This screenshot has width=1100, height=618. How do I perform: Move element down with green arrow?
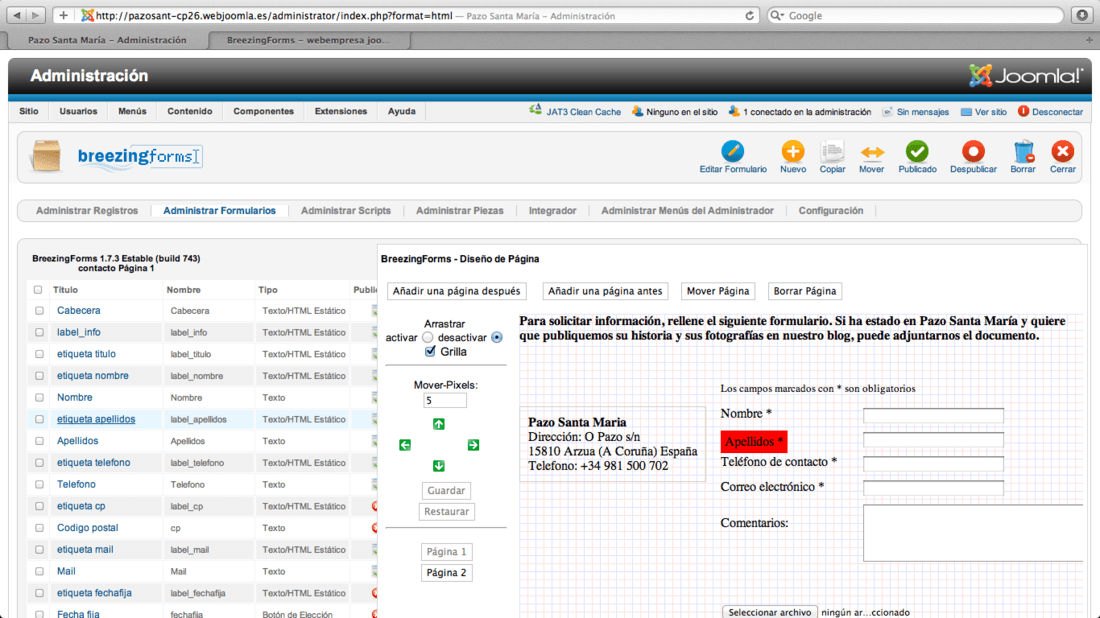click(438, 466)
